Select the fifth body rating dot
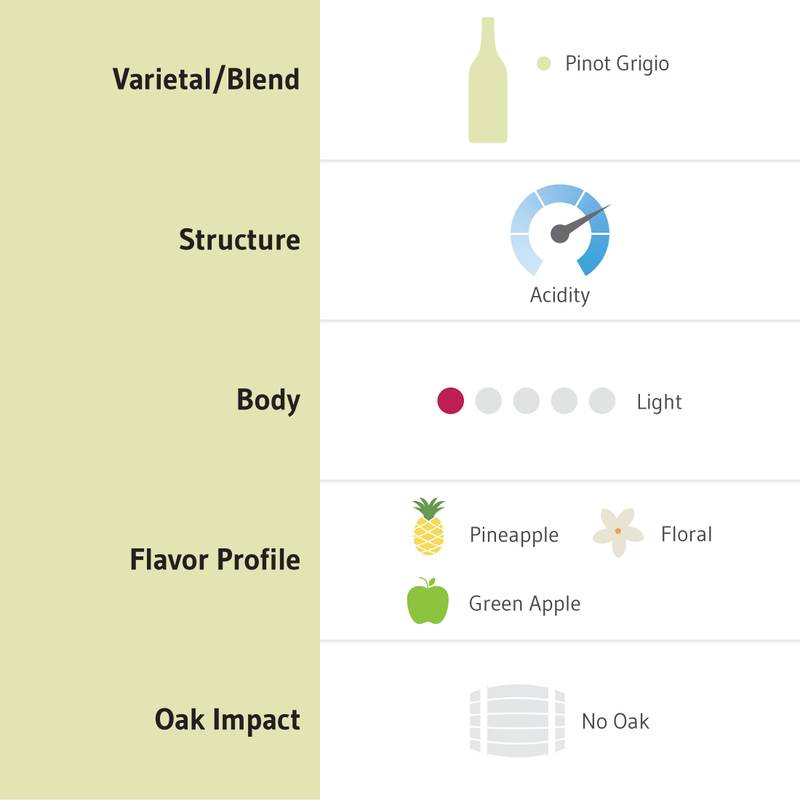The width and height of the screenshot is (800, 800). [602, 401]
